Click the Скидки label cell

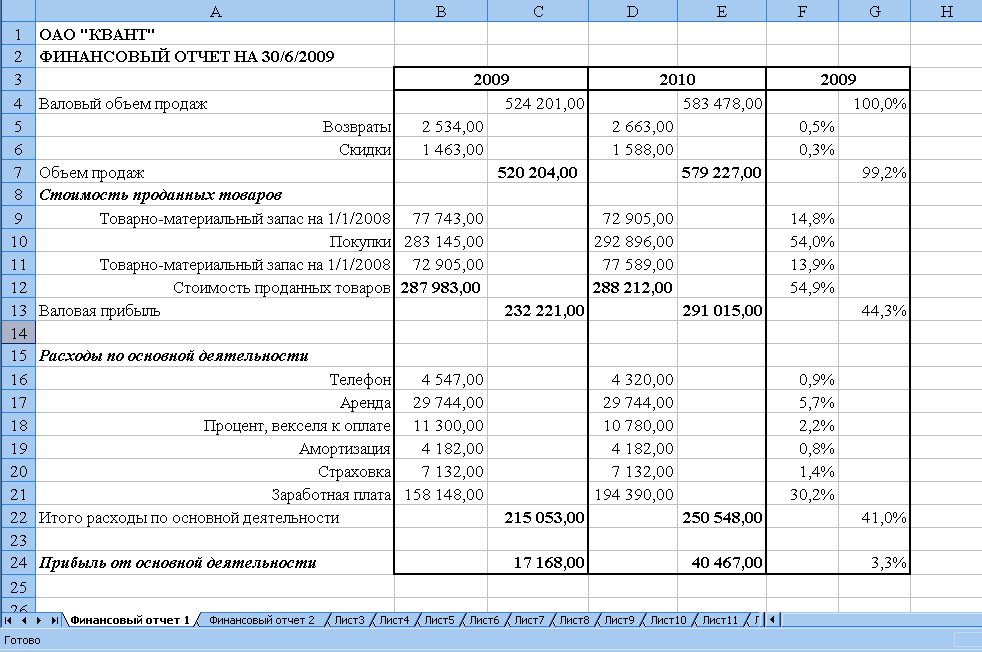215,150
